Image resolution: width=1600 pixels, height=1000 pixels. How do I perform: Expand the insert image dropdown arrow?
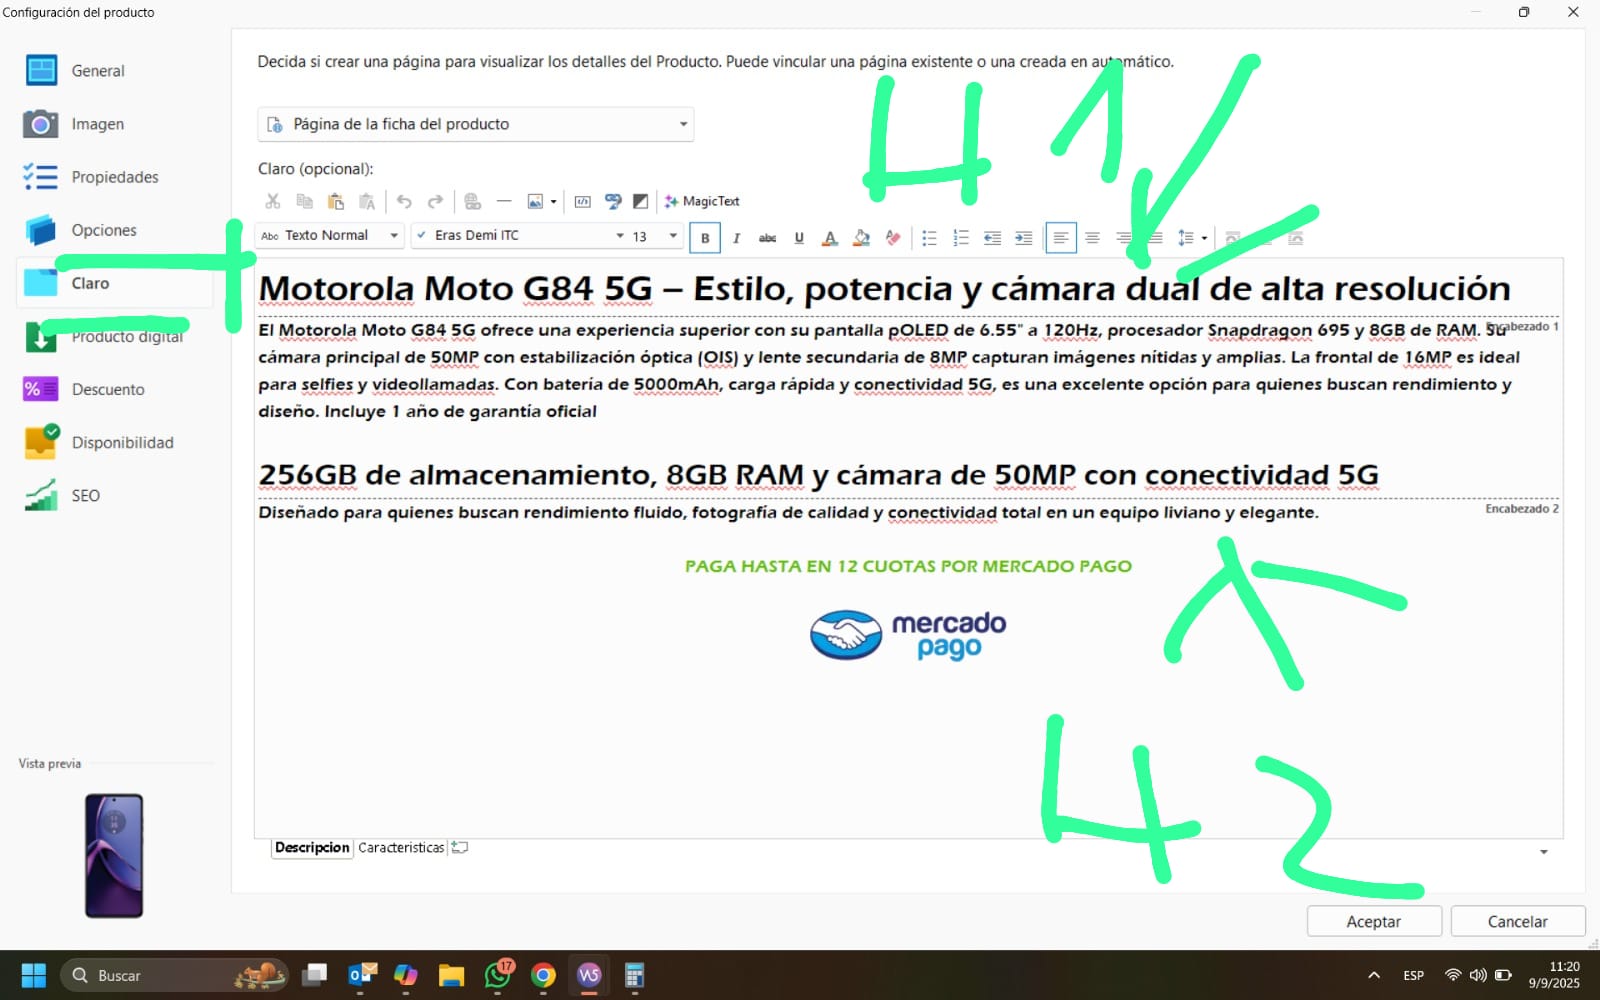tap(553, 202)
